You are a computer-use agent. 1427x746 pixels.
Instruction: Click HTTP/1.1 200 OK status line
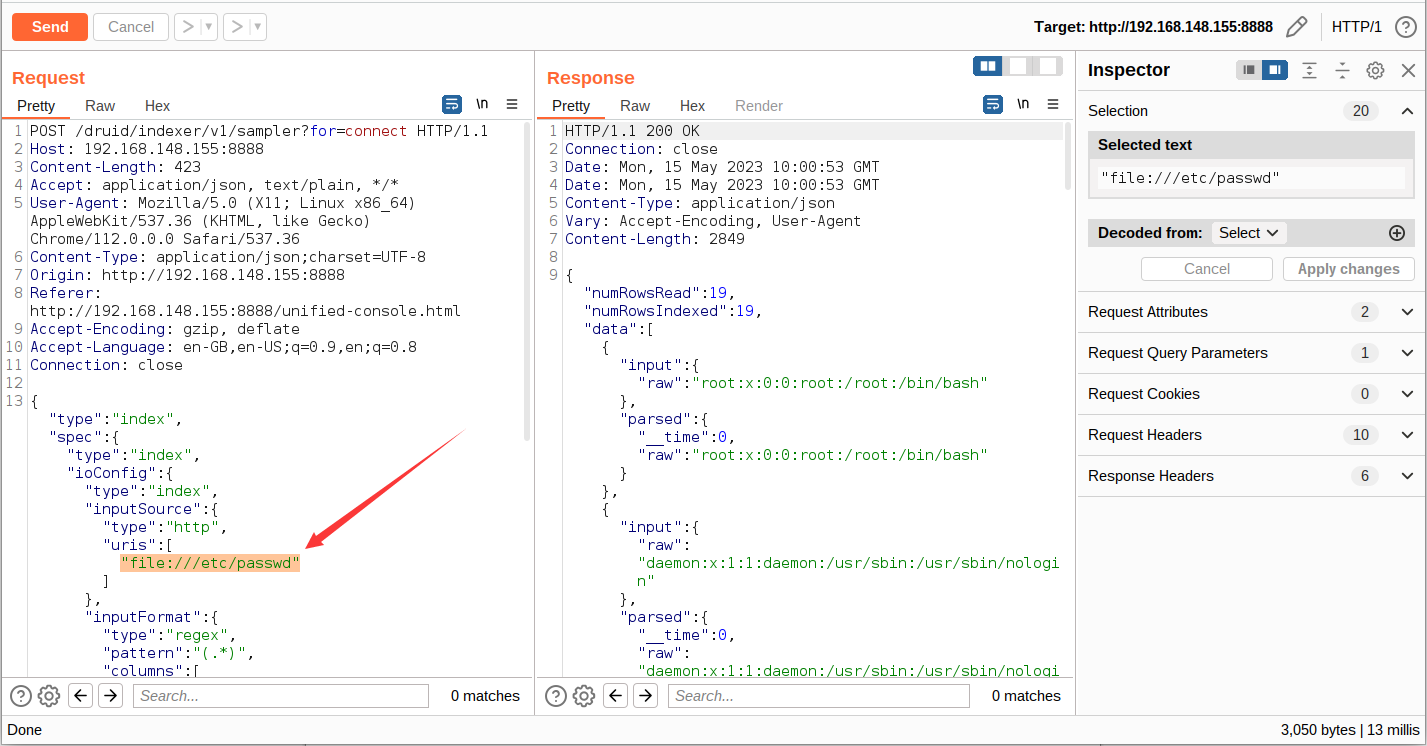click(632, 131)
